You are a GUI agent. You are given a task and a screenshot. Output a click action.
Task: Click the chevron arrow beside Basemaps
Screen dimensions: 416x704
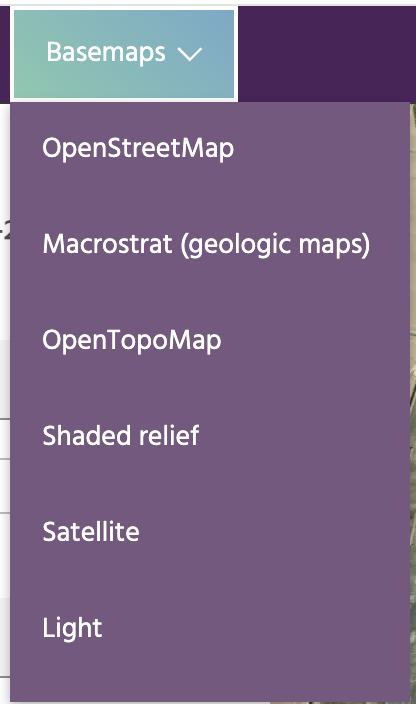(190, 54)
